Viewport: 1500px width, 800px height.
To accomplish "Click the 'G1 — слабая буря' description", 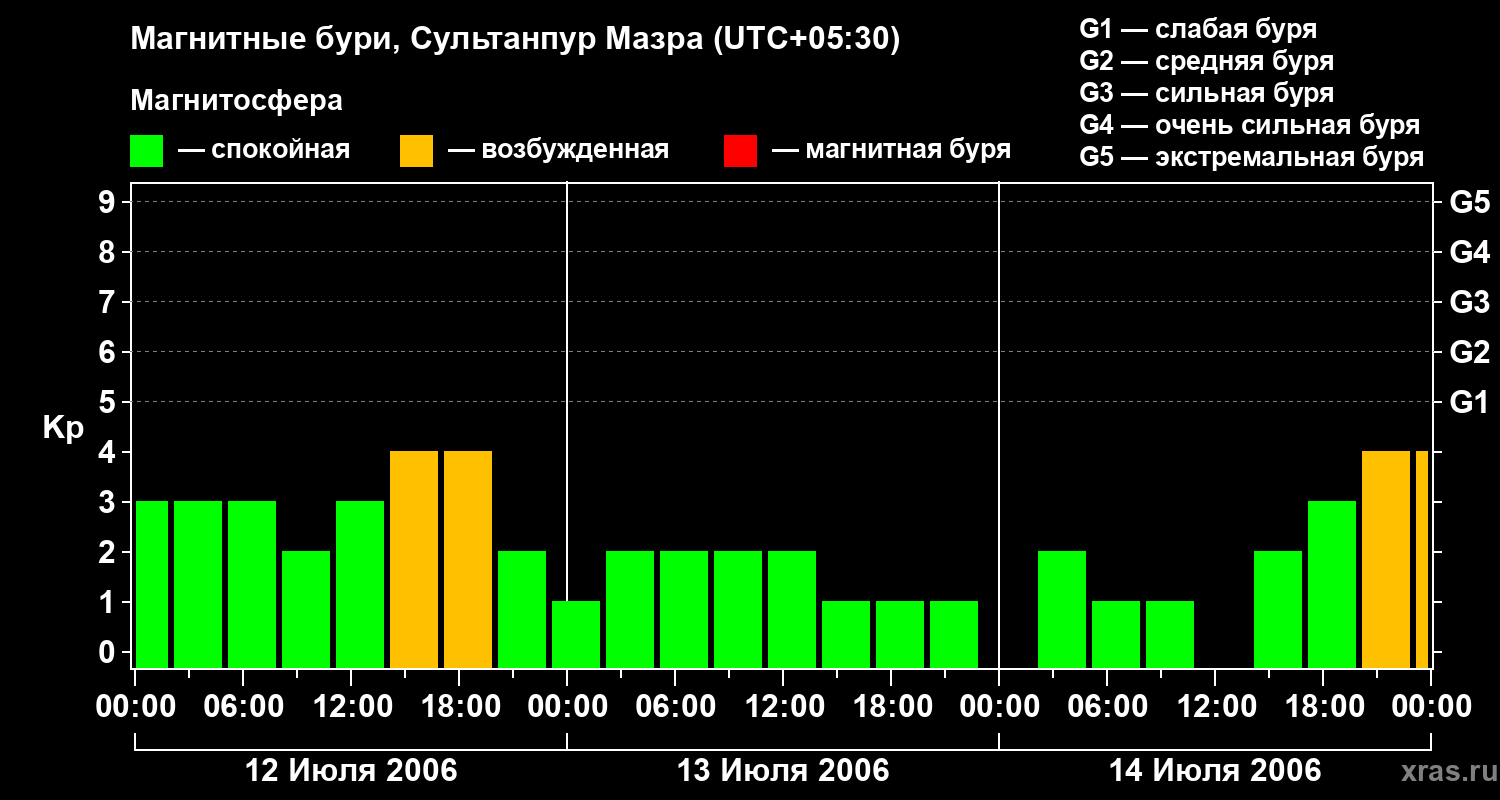I will pos(1198,28).
